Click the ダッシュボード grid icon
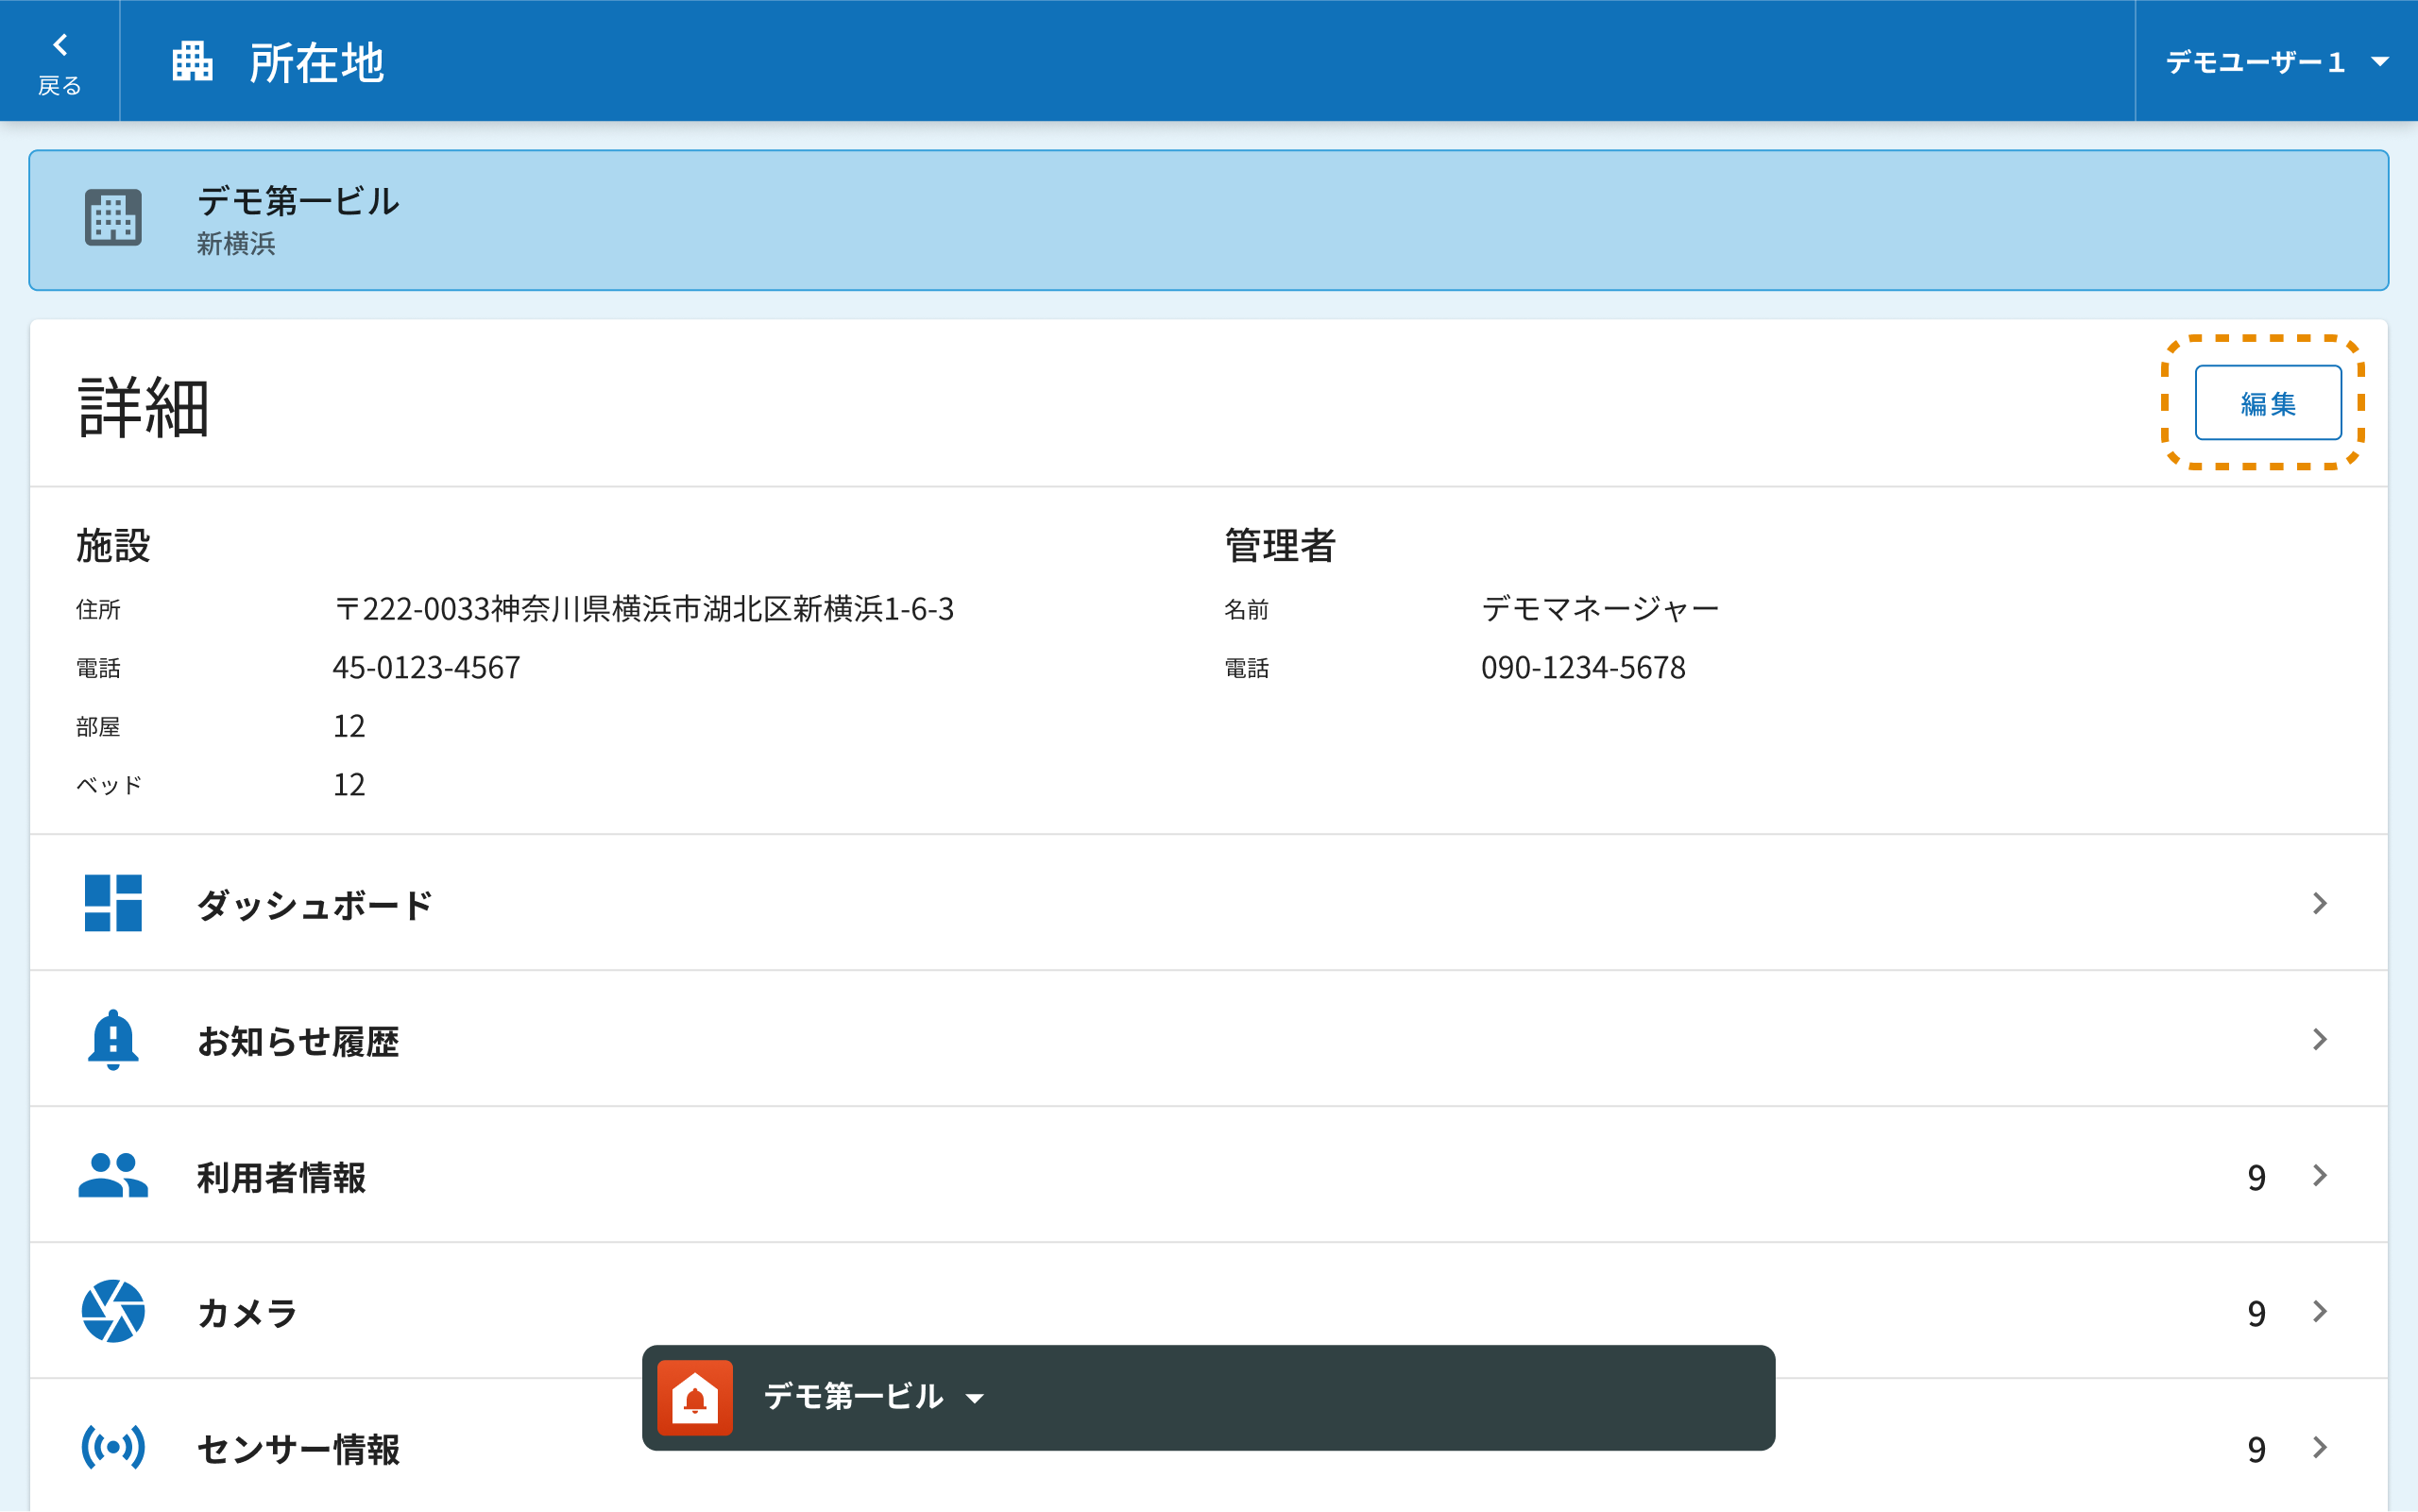 pos(113,903)
